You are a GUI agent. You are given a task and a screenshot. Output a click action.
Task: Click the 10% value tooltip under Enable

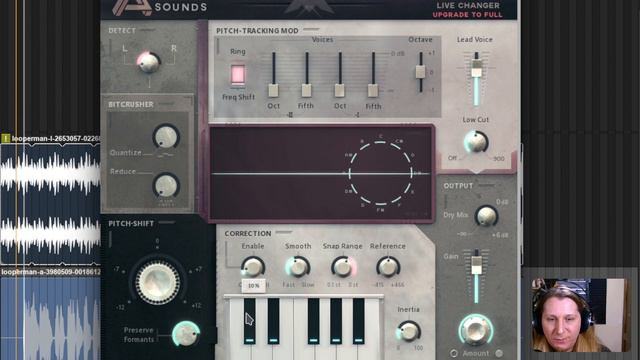(x=253, y=286)
